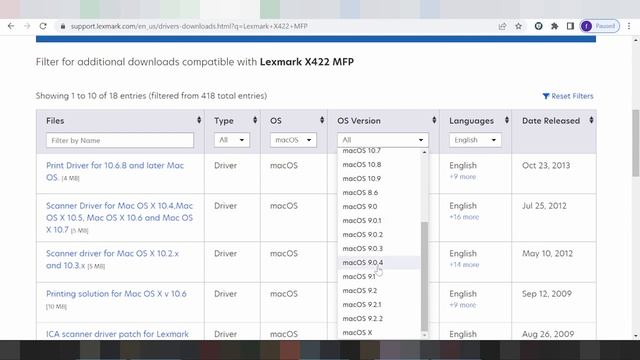Screen dimensions: 640x360
Task: Click the dropdown list scroll-down arrow
Action: pyautogui.click(x=424, y=335)
